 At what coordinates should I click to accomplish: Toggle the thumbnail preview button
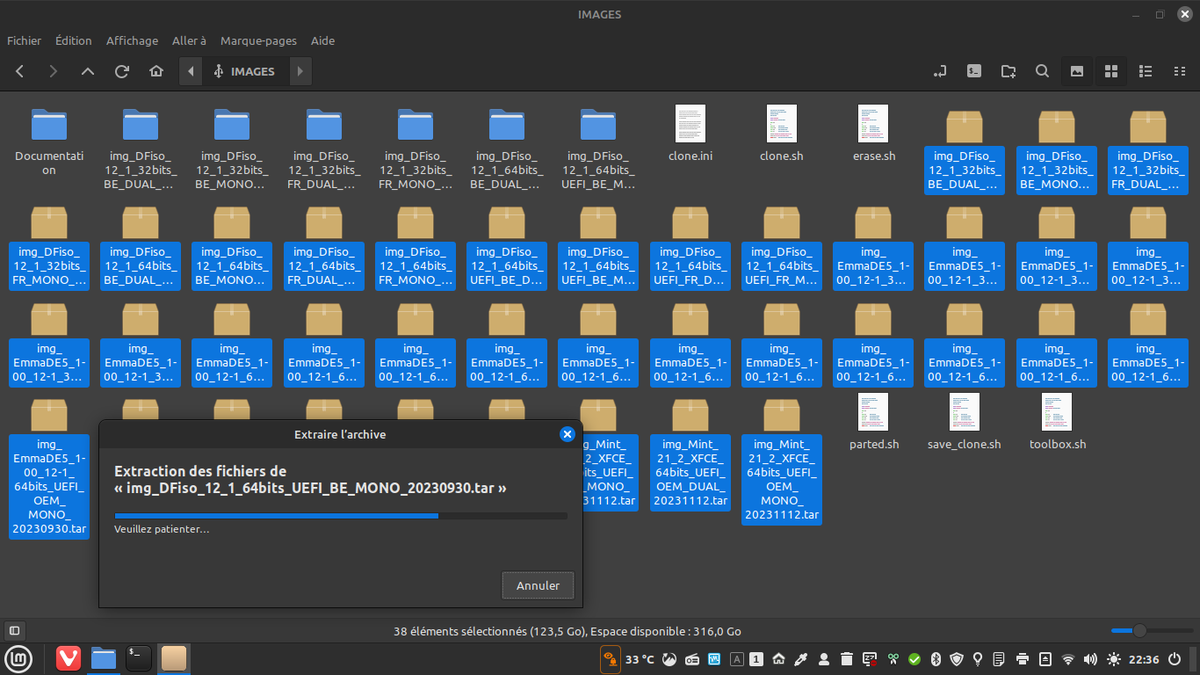pyautogui.click(x=1077, y=71)
